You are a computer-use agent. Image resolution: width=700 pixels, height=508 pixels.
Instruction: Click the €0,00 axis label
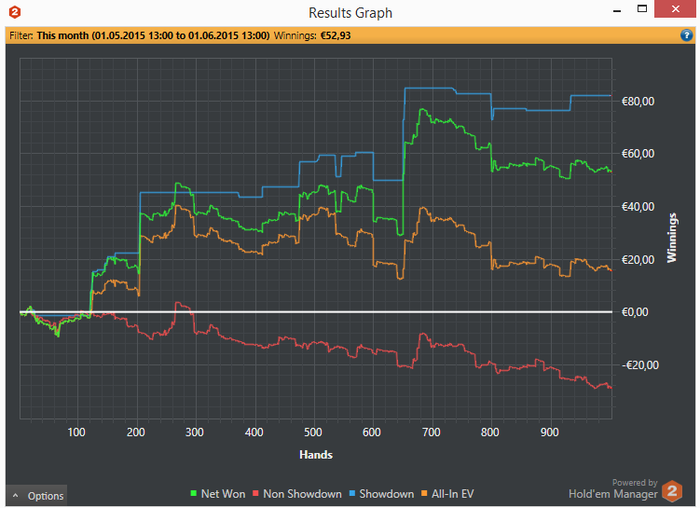(x=635, y=312)
